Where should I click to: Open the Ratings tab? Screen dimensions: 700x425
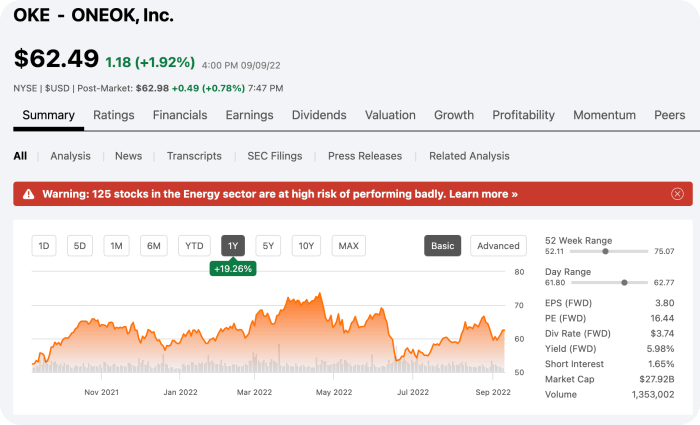(114, 115)
